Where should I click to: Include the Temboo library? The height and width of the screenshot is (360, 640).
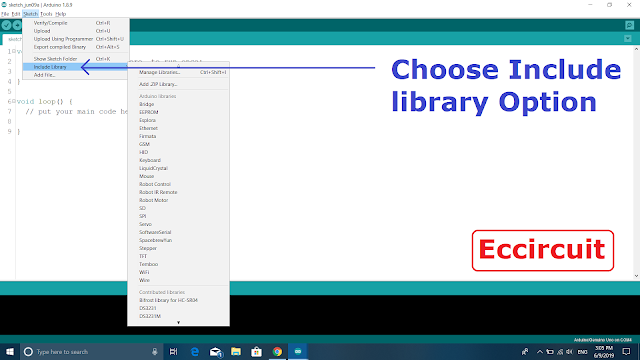point(178,264)
